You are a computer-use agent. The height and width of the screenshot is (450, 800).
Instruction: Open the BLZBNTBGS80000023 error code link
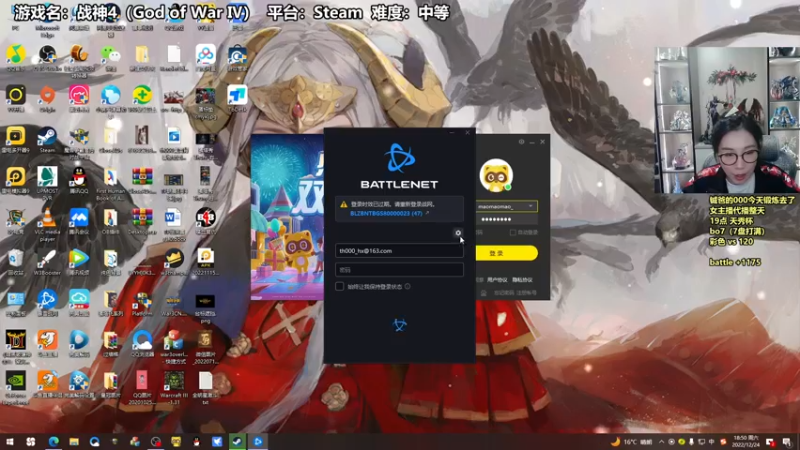coord(386,213)
